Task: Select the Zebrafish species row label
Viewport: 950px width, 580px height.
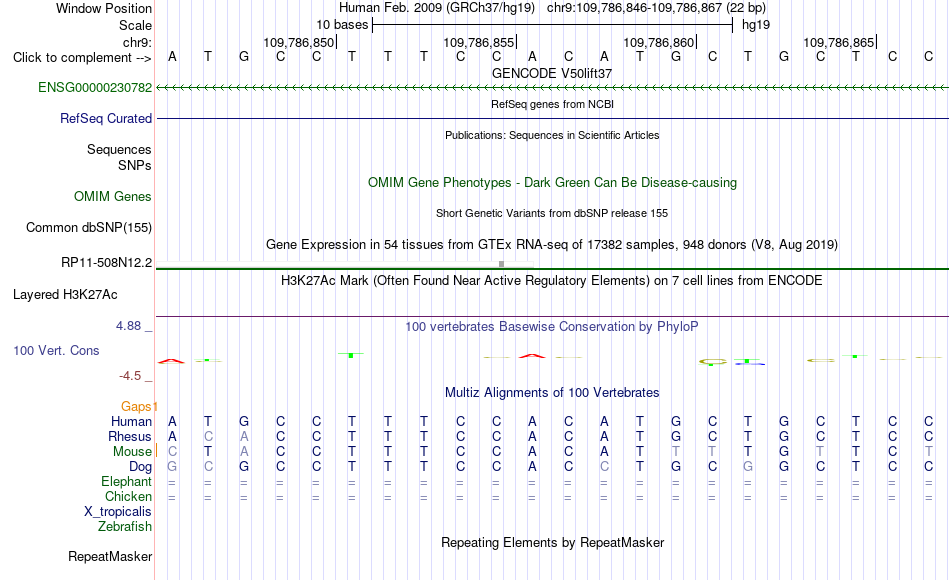Action: coord(125,526)
